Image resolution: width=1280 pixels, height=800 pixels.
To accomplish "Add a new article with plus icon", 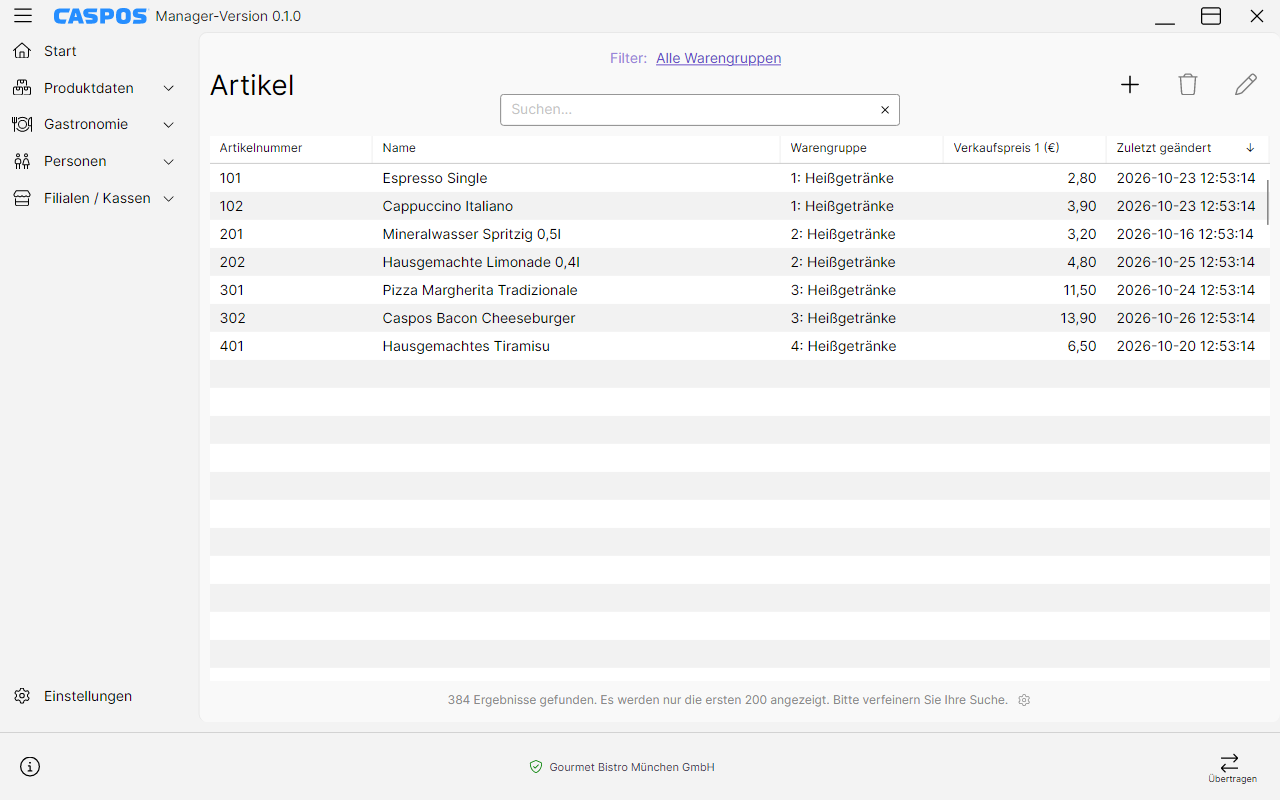I will pos(1130,85).
